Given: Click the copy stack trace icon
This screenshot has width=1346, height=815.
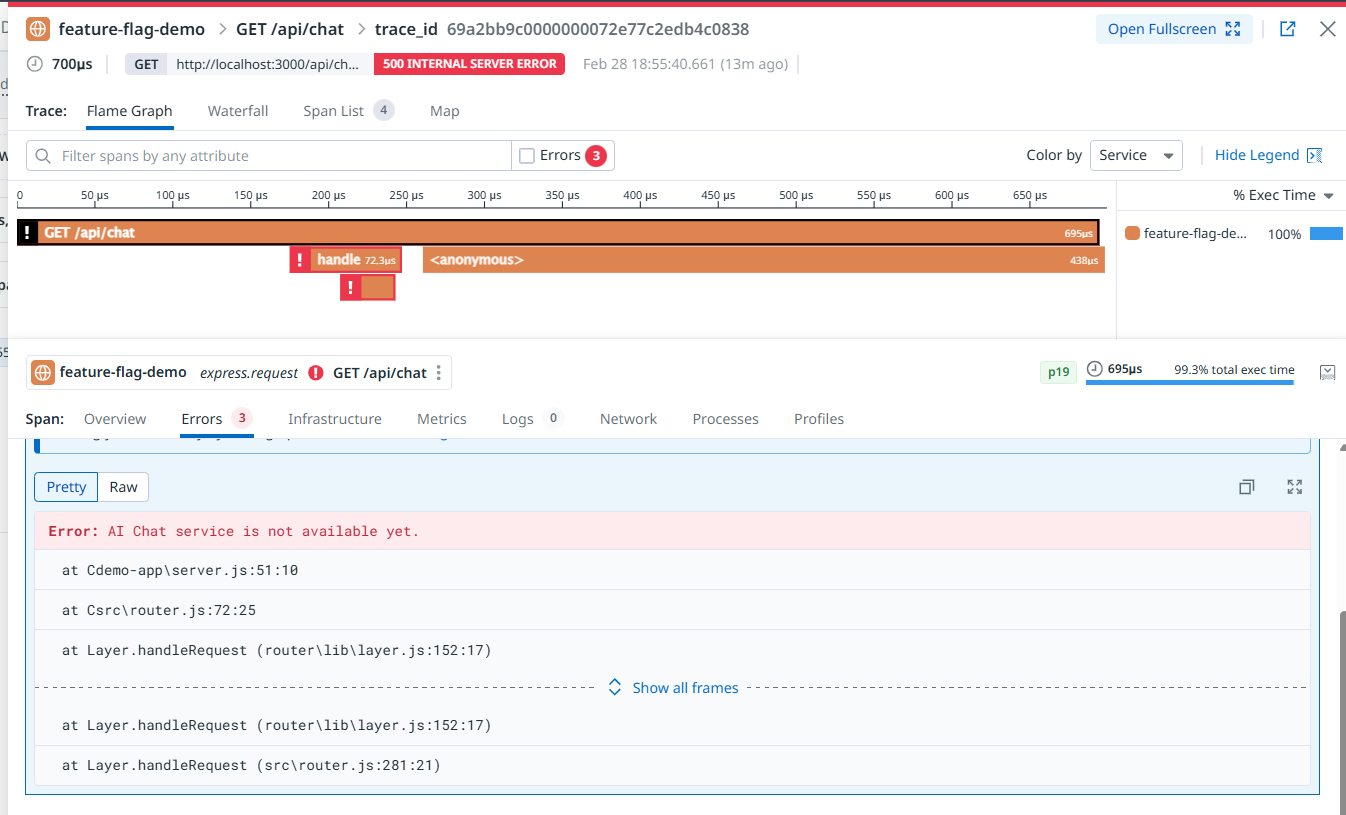Looking at the screenshot, I should coord(1246,487).
